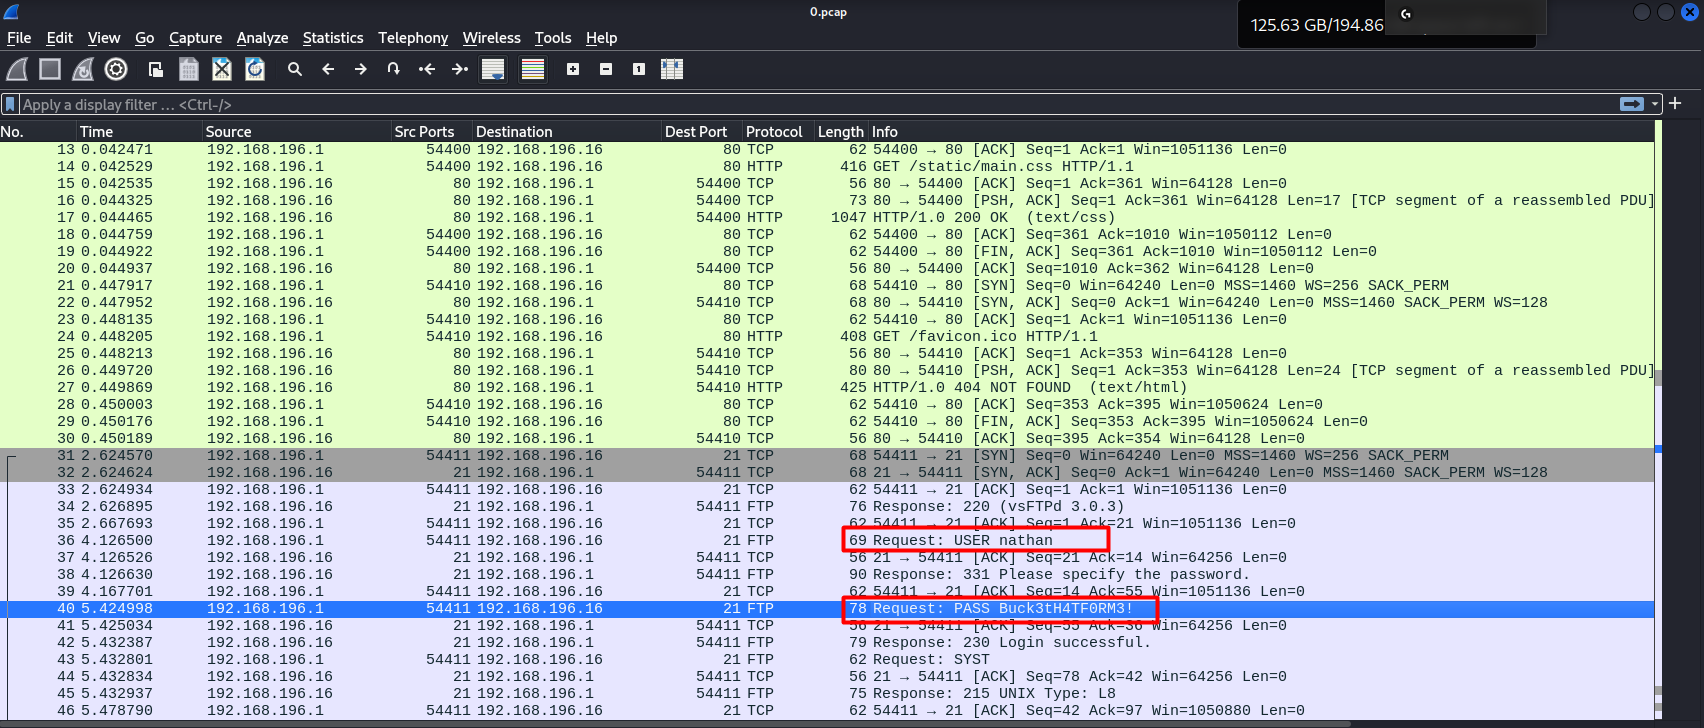
Task: Open the Statistics menu
Action: point(333,38)
